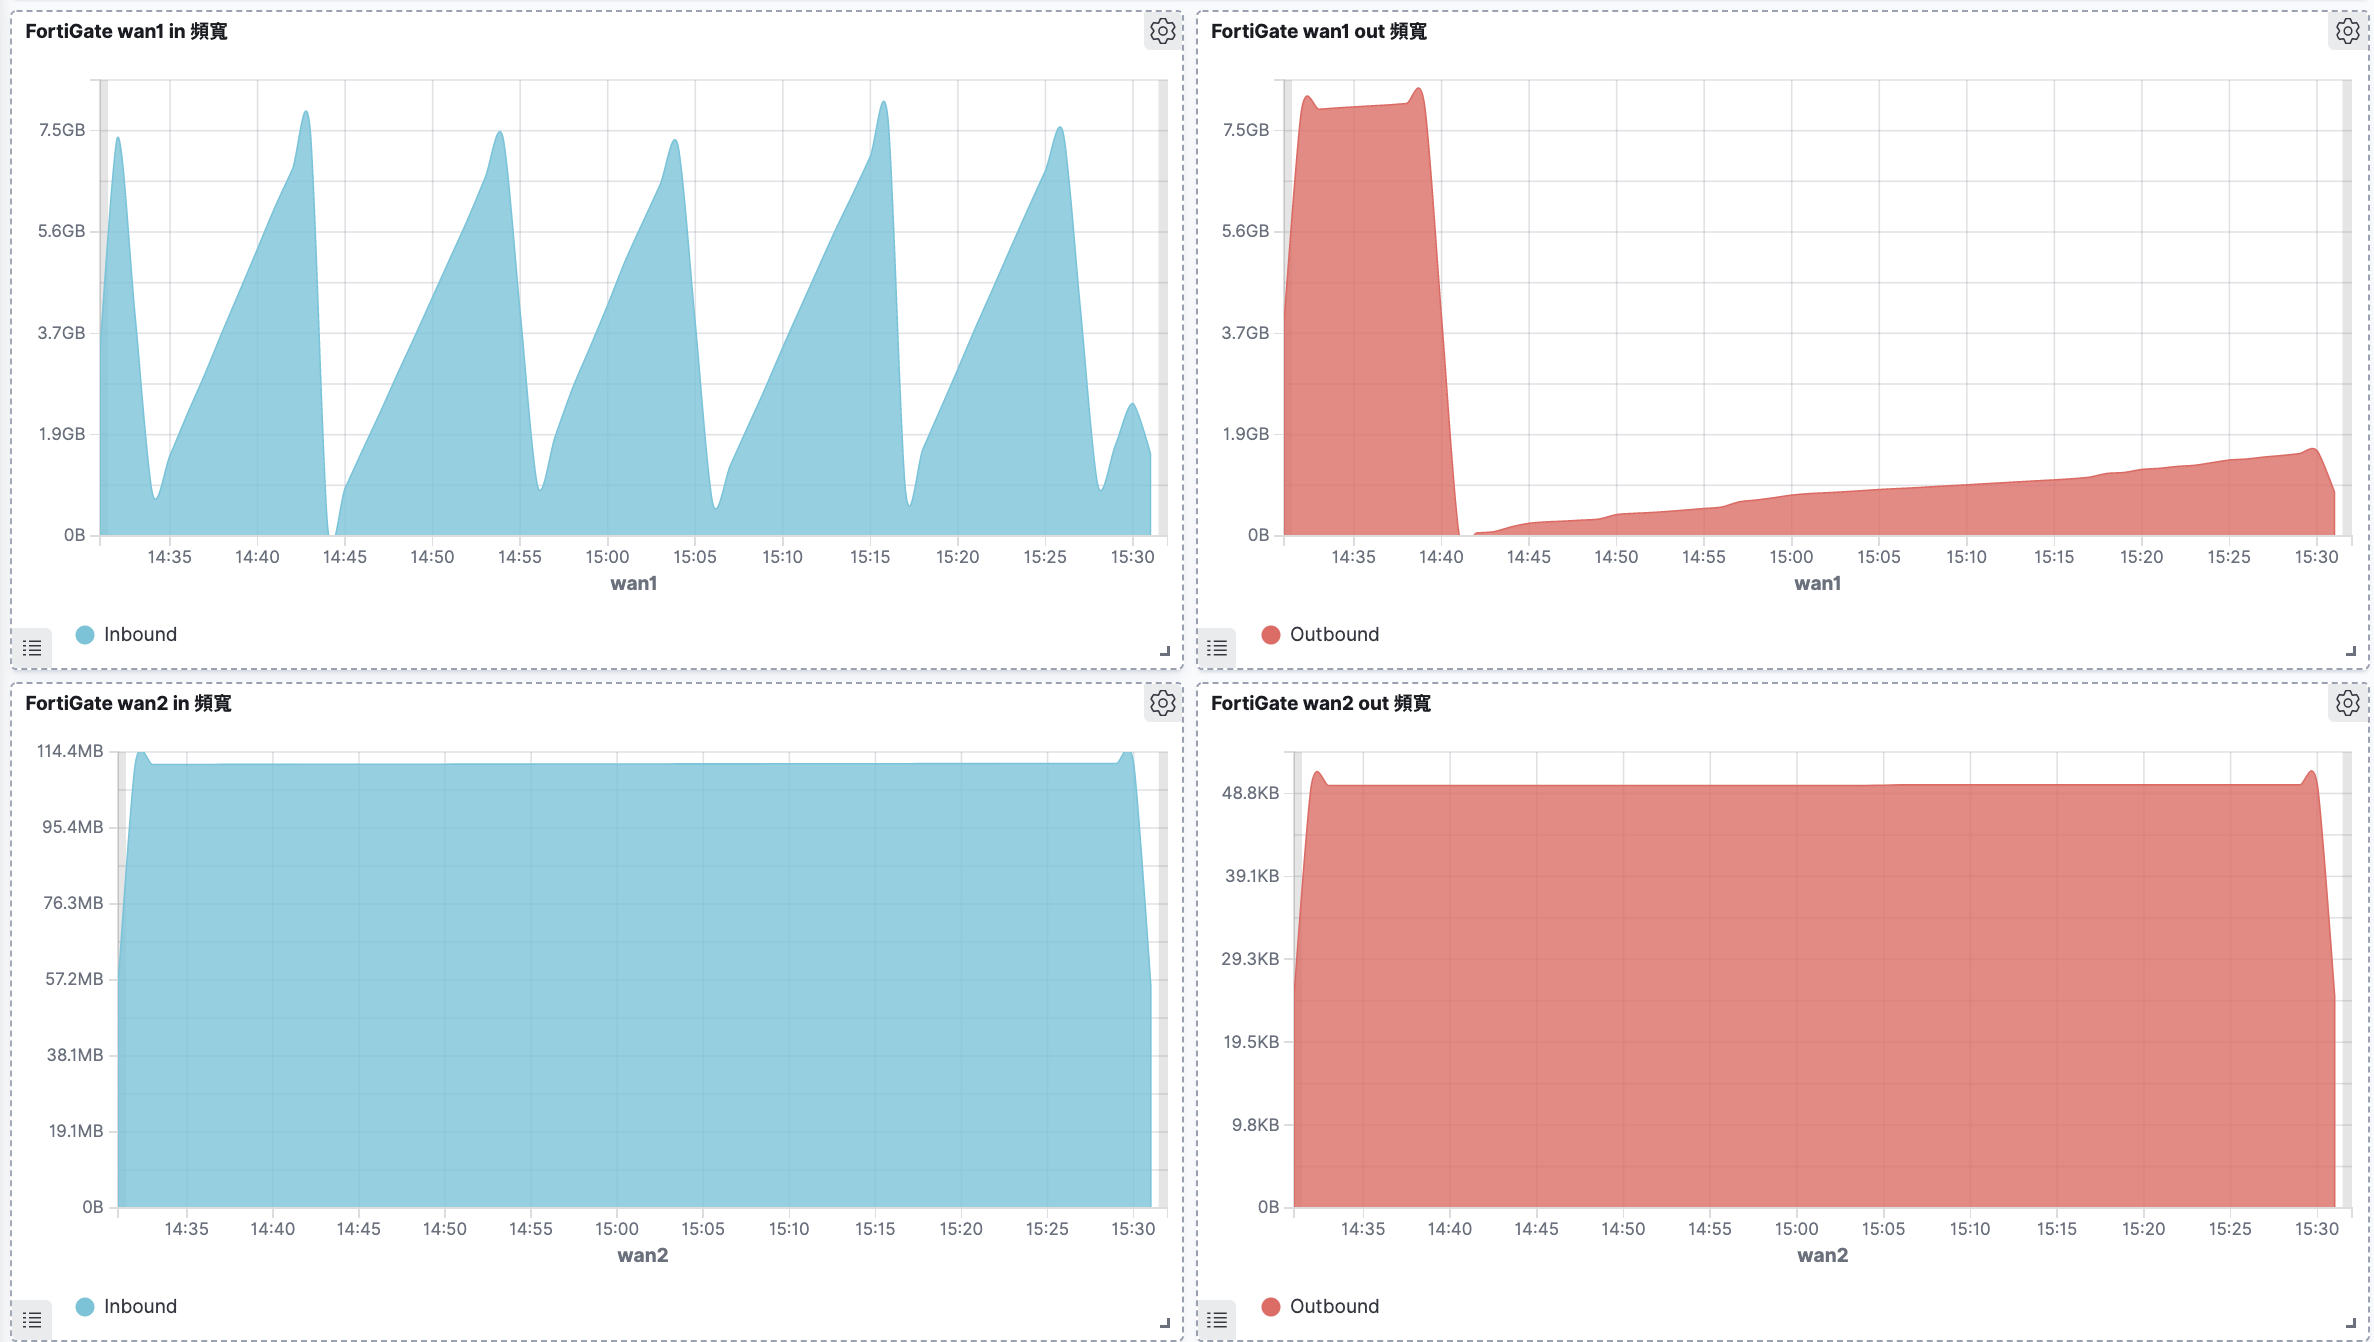Toggle Inbound series in wan1 in legend
This screenshot has height=1342, width=2374.
point(140,634)
